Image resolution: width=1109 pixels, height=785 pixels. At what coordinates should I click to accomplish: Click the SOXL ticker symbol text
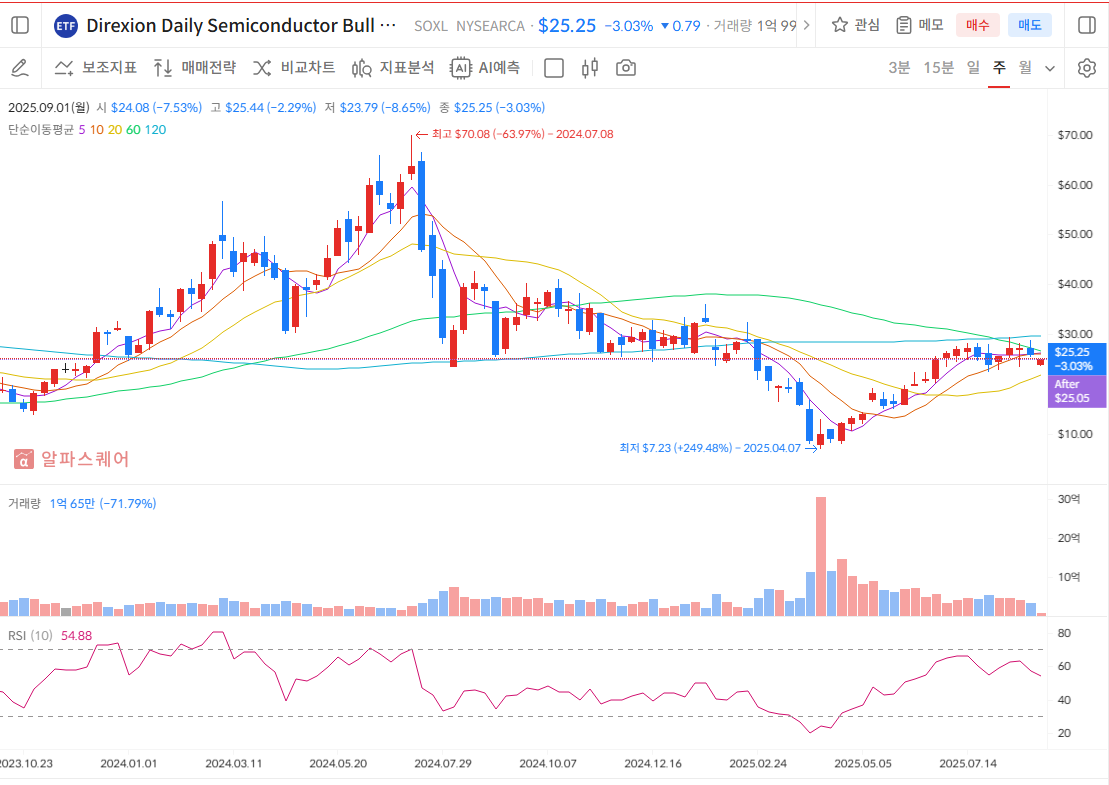tap(431, 26)
